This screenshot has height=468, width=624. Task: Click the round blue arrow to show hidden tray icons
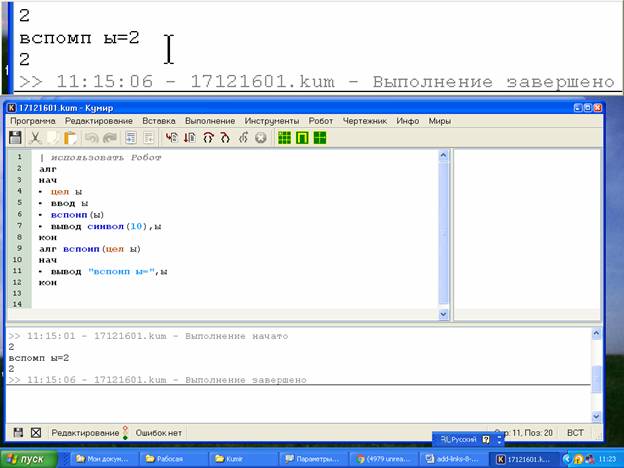[x=567, y=459]
